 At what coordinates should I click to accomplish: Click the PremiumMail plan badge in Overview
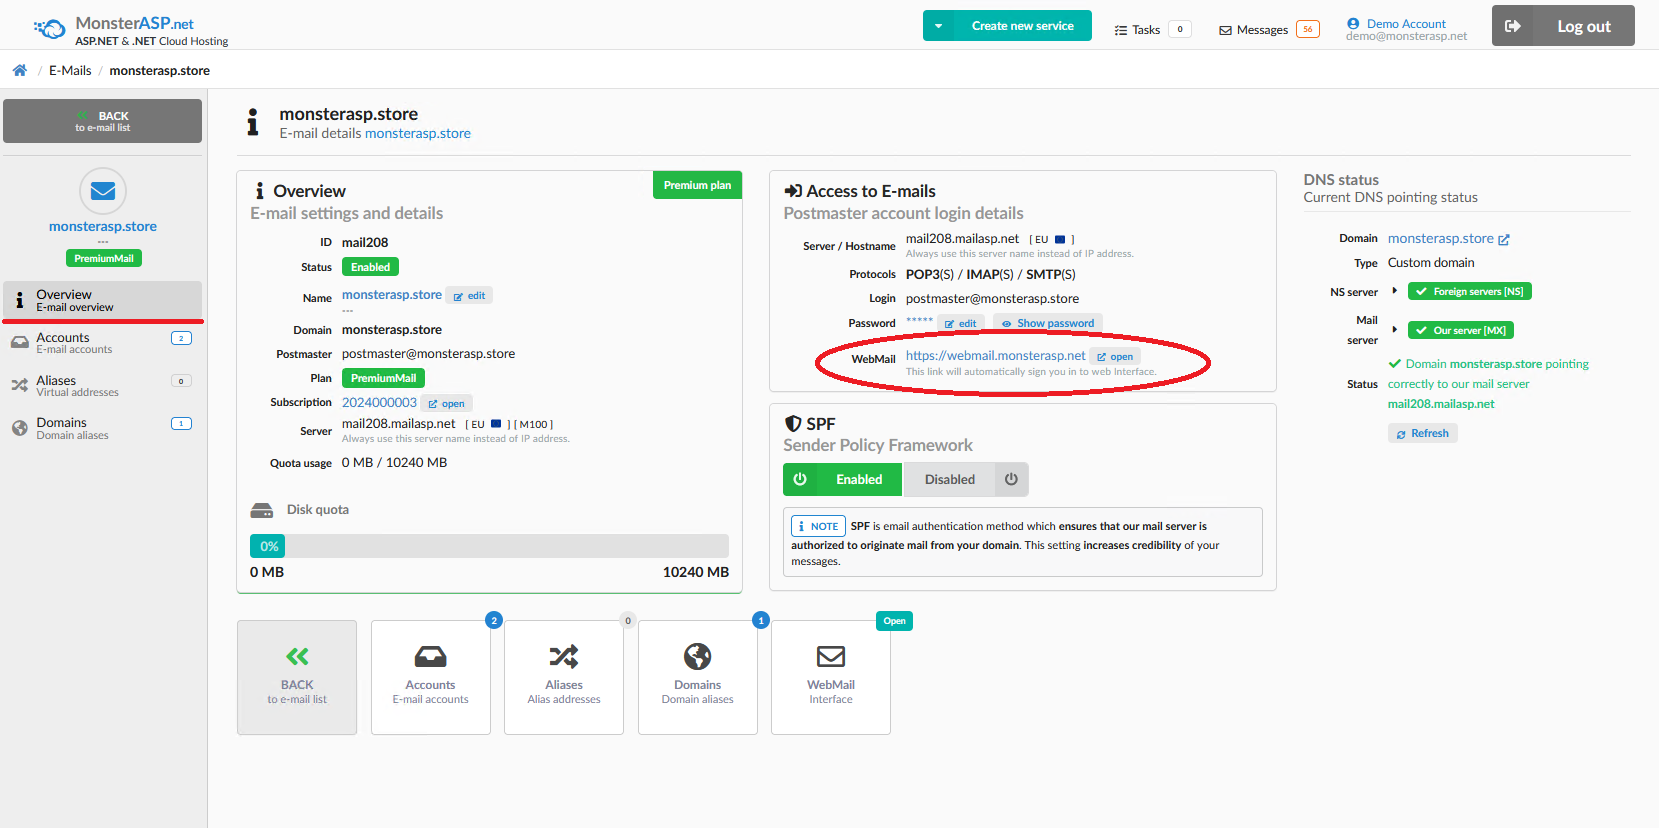(384, 378)
